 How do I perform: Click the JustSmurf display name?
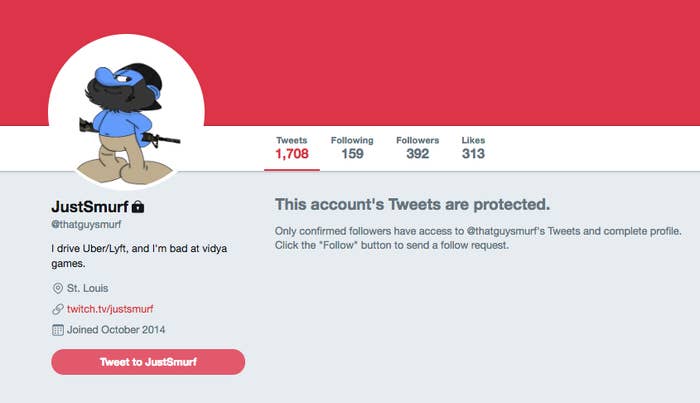pos(90,207)
